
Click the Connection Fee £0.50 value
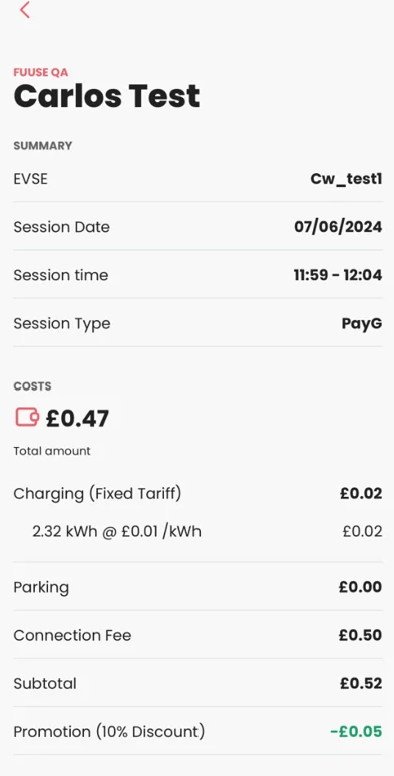coord(360,635)
